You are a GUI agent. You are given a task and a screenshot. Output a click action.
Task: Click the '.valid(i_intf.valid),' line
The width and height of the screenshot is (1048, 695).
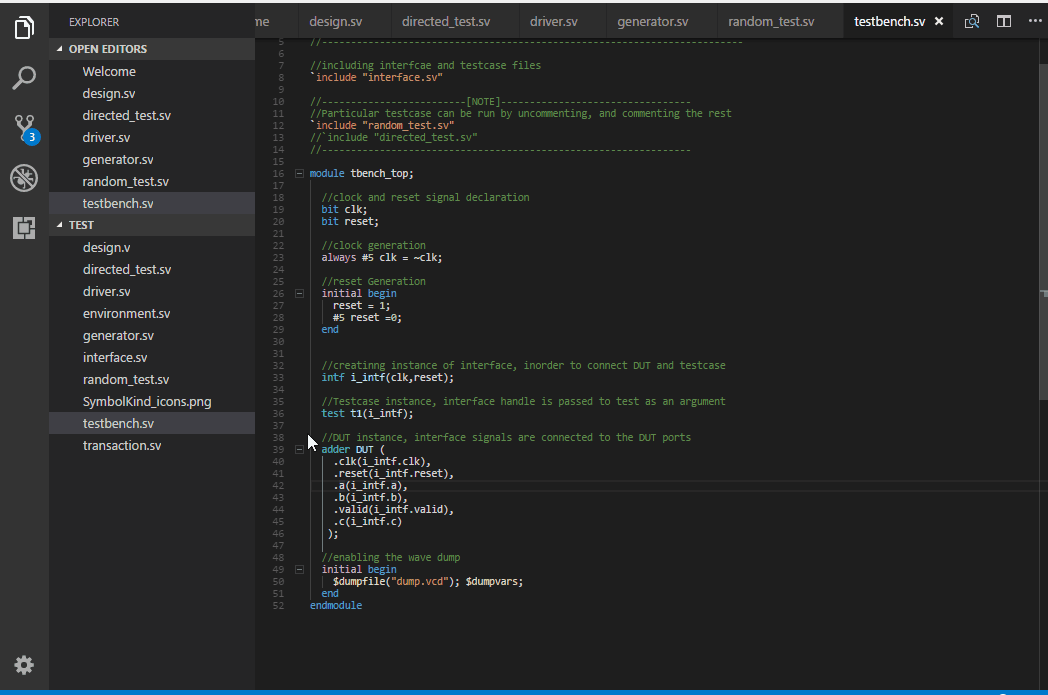point(394,510)
